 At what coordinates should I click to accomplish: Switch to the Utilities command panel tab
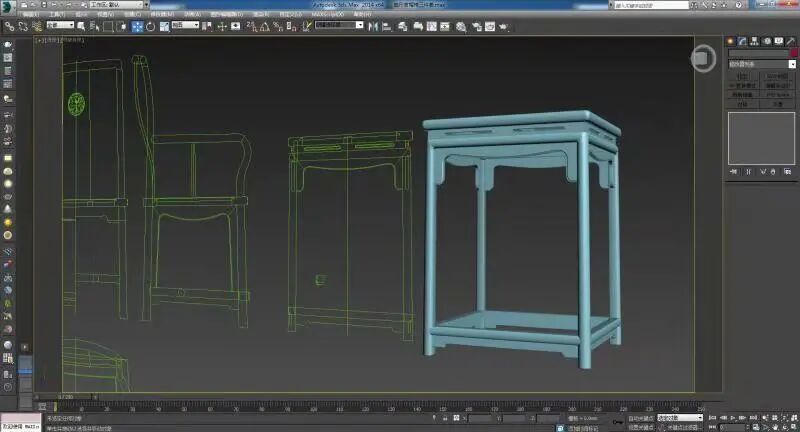791,41
